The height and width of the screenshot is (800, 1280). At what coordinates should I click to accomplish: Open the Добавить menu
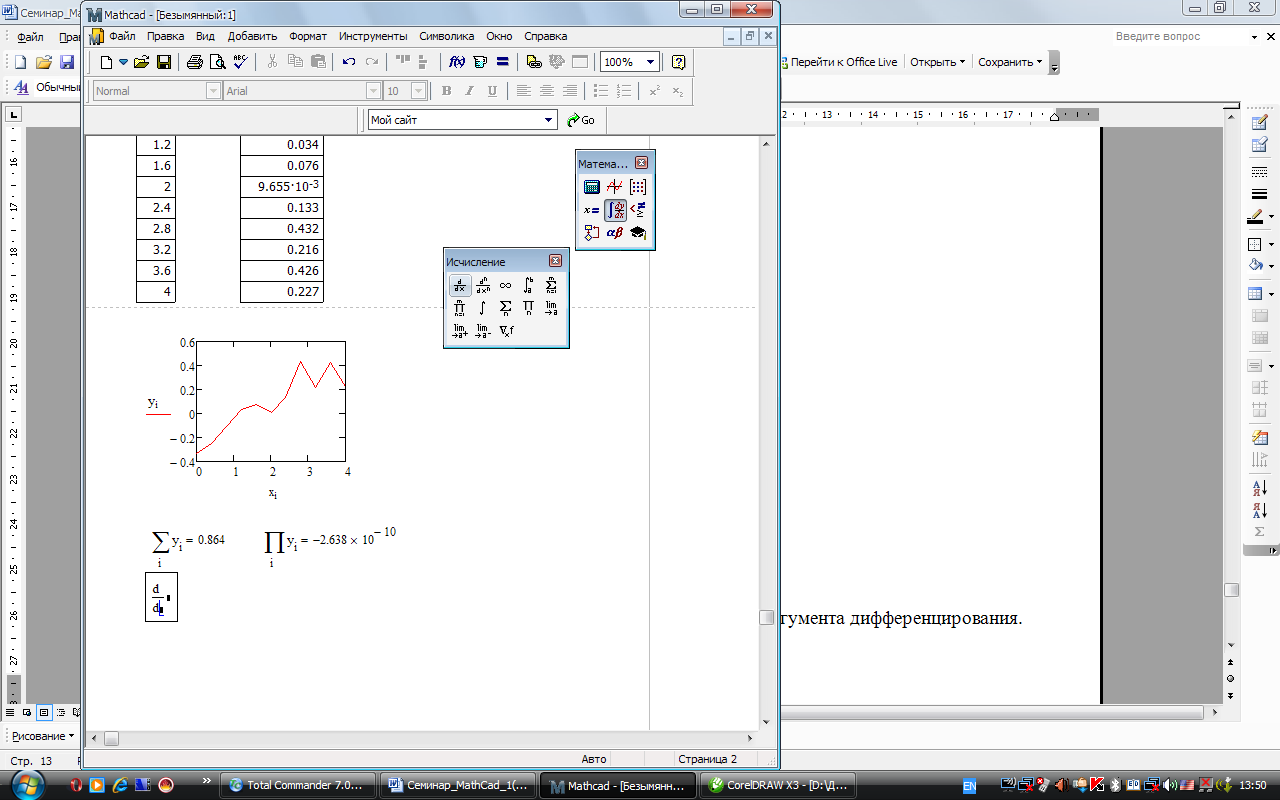tap(252, 36)
